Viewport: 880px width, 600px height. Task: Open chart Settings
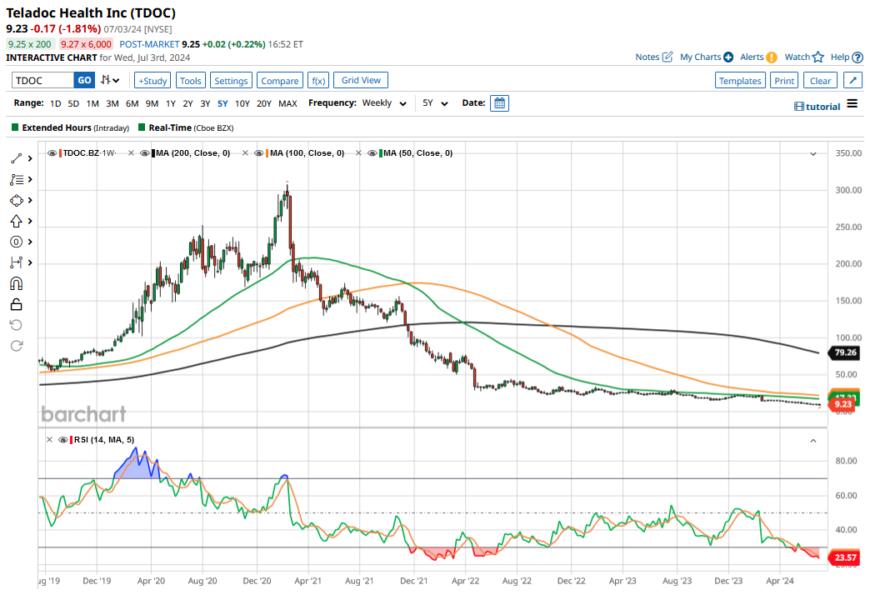click(231, 80)
